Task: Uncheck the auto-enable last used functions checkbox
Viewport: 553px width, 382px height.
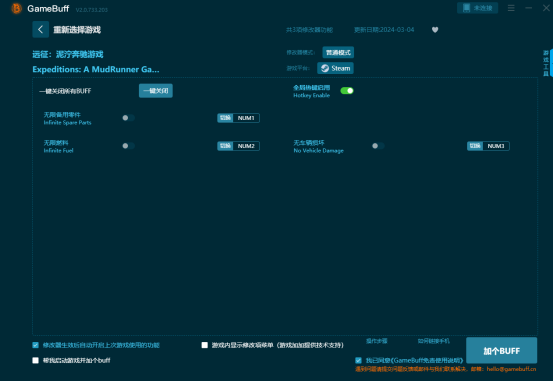Action: tap(35, 345)
